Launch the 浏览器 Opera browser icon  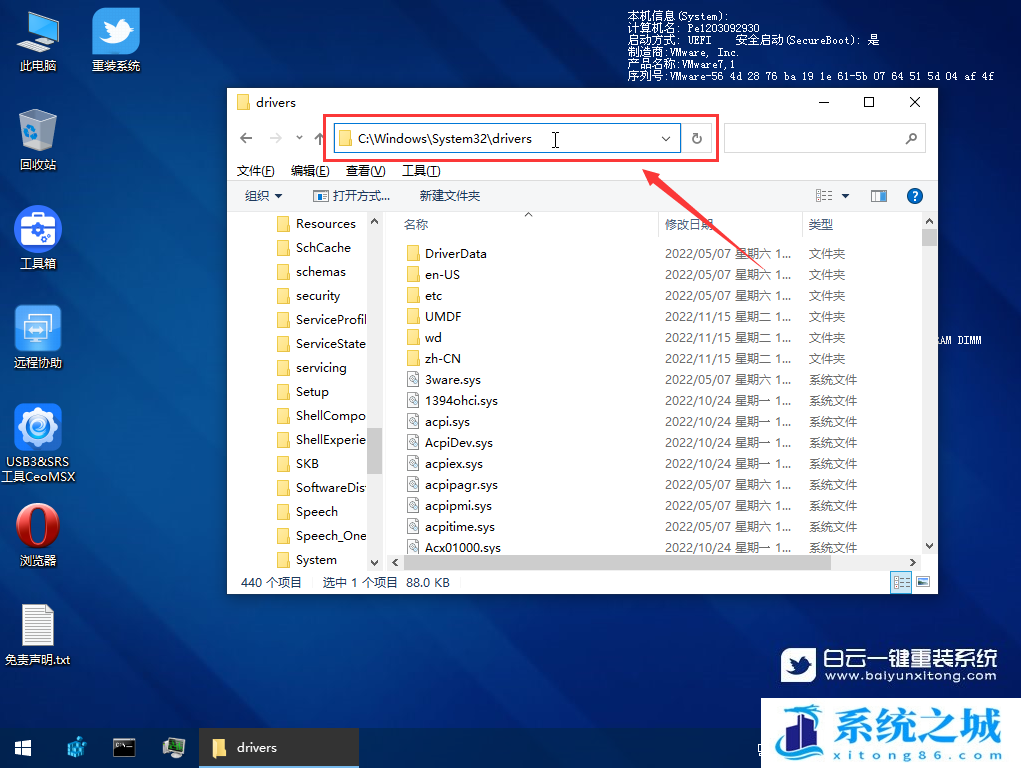pos(38,535)
